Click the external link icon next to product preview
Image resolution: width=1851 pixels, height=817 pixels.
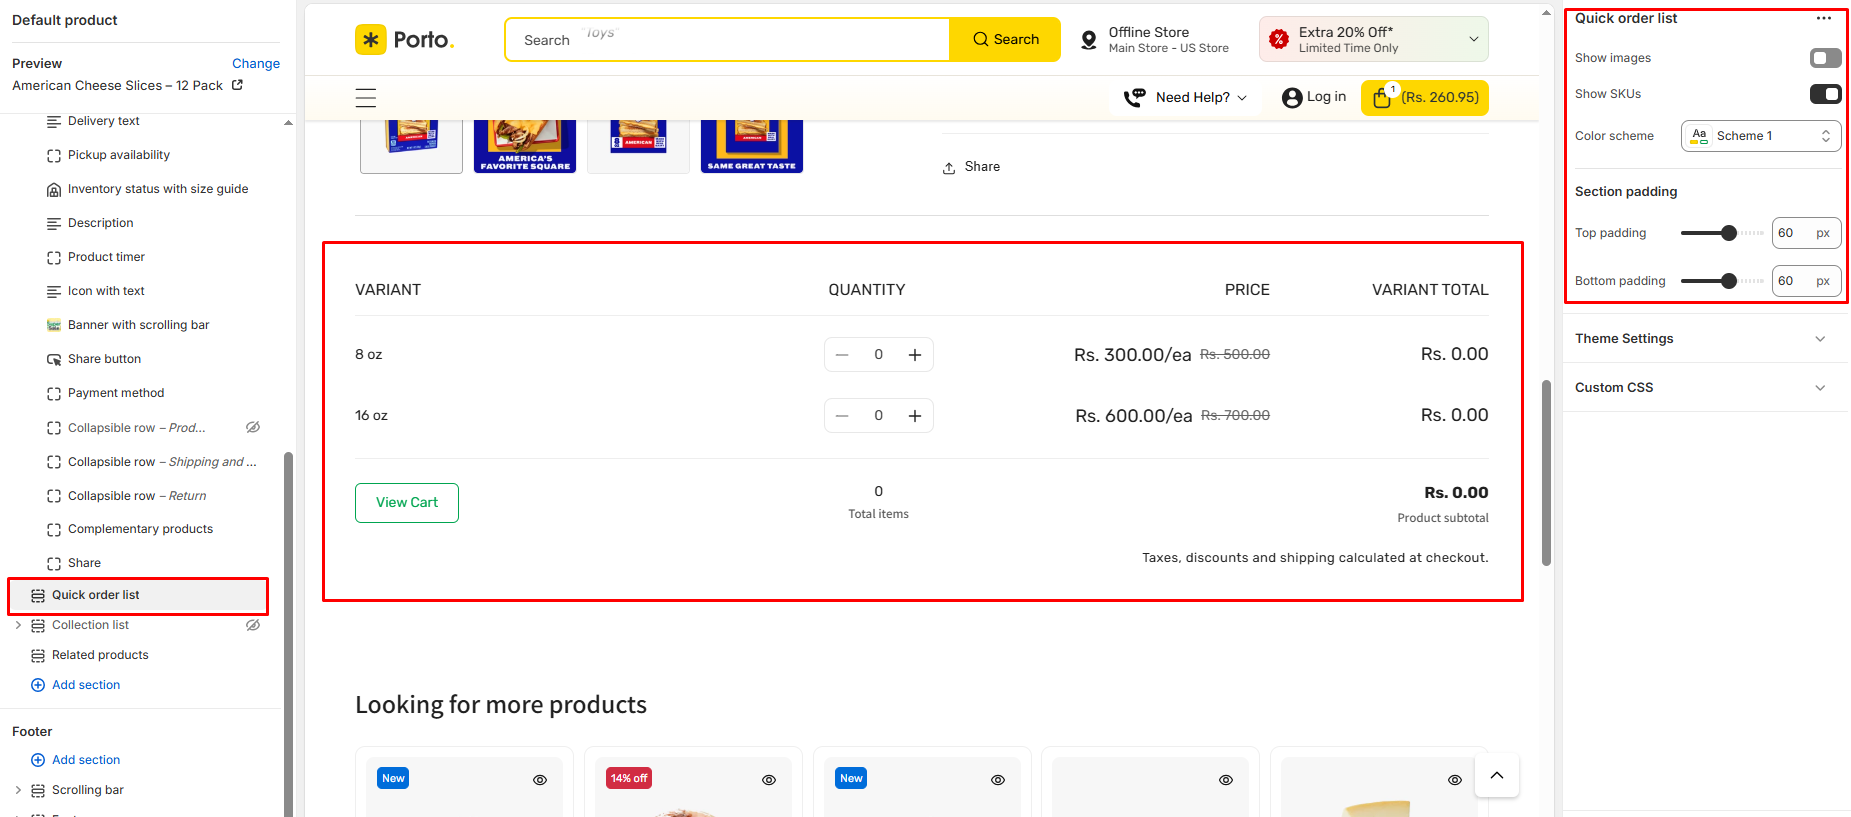click(237, 85)
